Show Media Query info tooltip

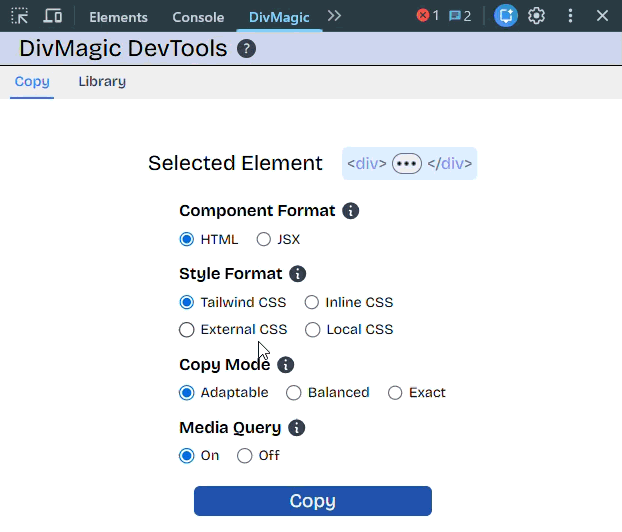(297, 428)
